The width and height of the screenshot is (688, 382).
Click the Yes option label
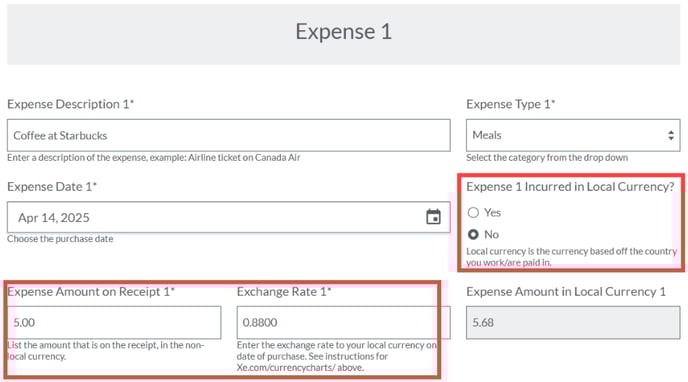pos(492,213)
